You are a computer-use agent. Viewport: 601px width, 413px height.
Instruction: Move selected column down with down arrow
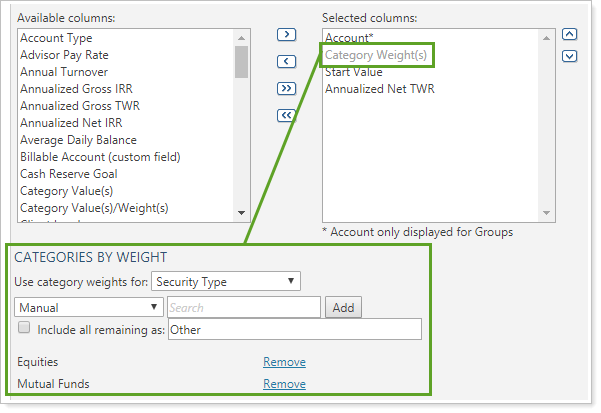pyautogui.click(x=570, y=56)
